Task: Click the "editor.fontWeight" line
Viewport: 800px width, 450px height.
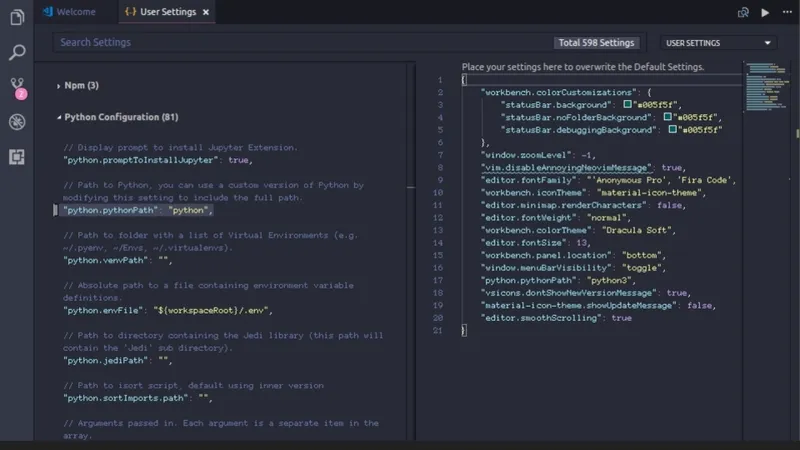Action: pyautogui.click(x=556, y=217)
